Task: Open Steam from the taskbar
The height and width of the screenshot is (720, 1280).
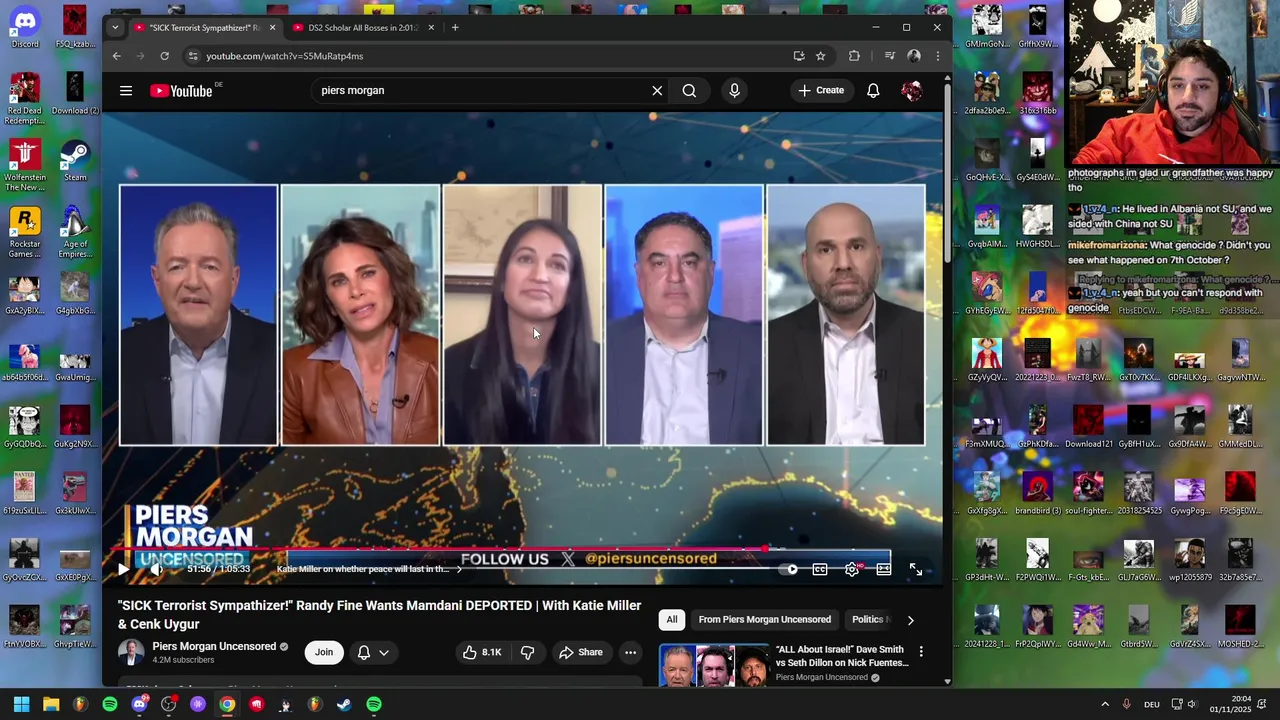Action: tap(344, 704)
